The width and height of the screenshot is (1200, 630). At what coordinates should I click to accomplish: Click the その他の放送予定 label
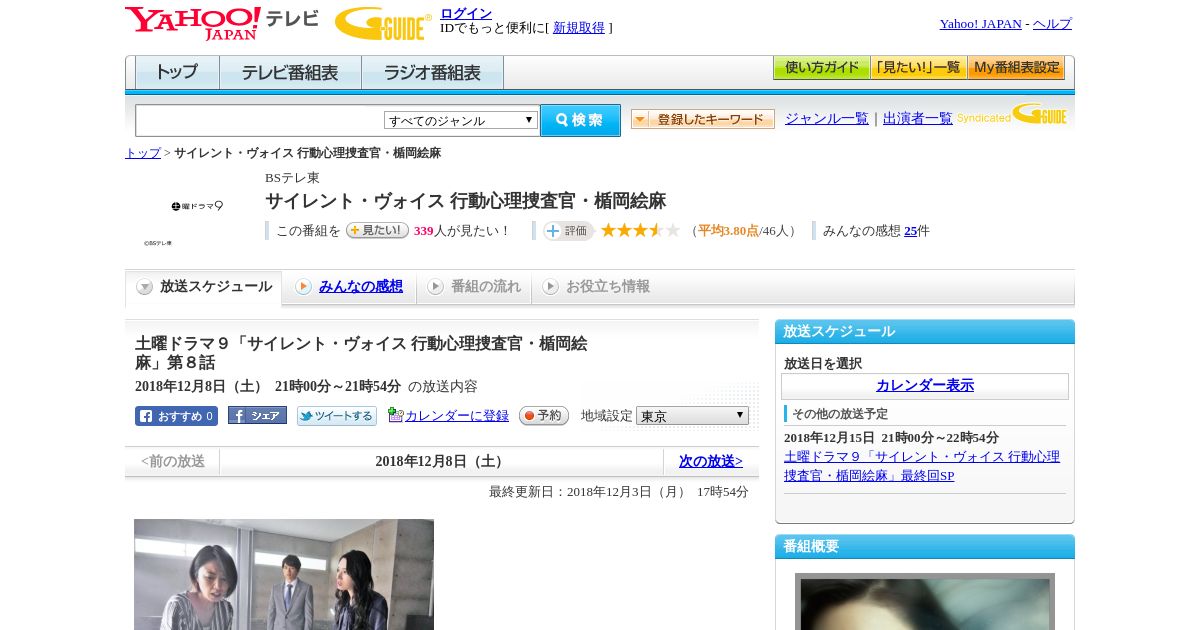pos(840,414)
